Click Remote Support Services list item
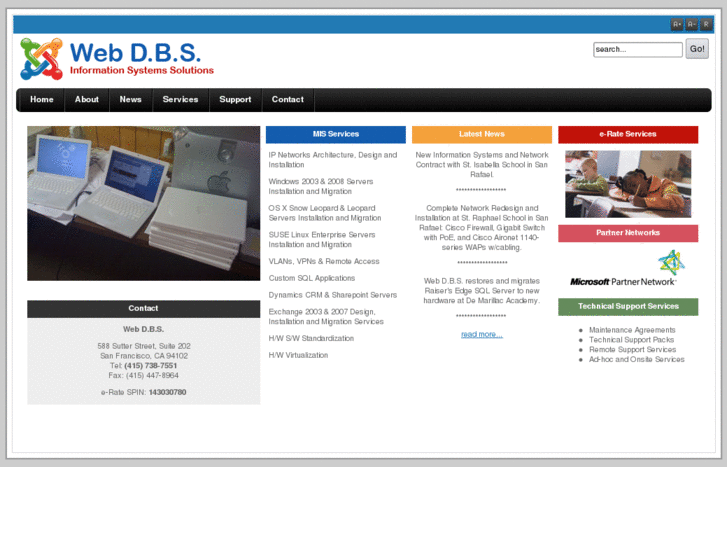The height and width of the screenshot is (545, 727). (x=632, y=350)
